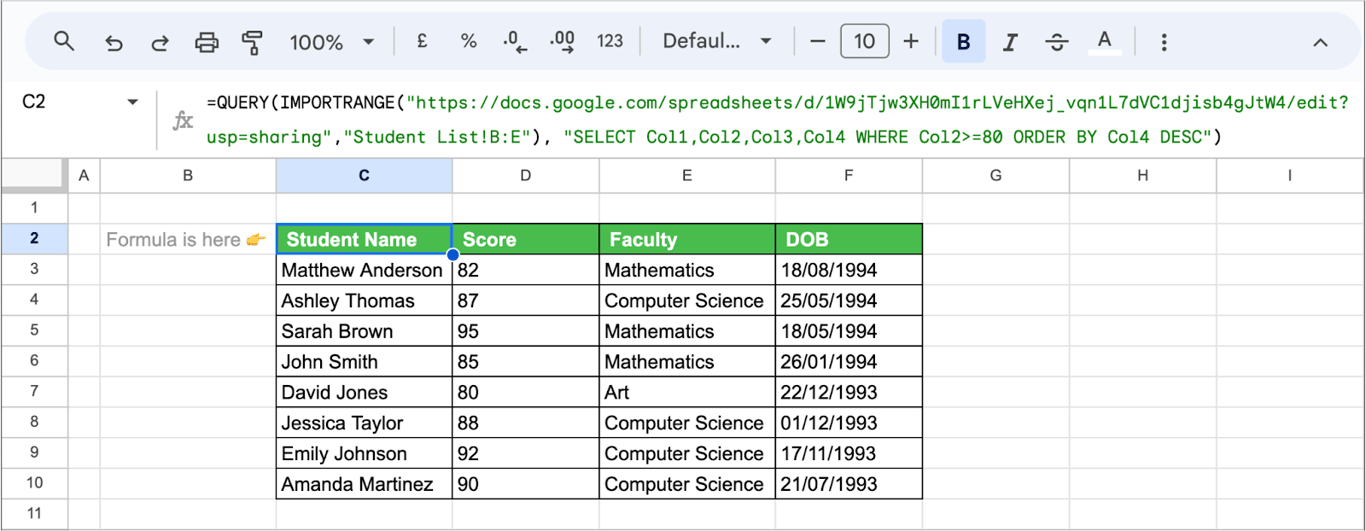Open the more options three-dot menu
The image size is (1366, 531).
click(x=1164, y=42)
